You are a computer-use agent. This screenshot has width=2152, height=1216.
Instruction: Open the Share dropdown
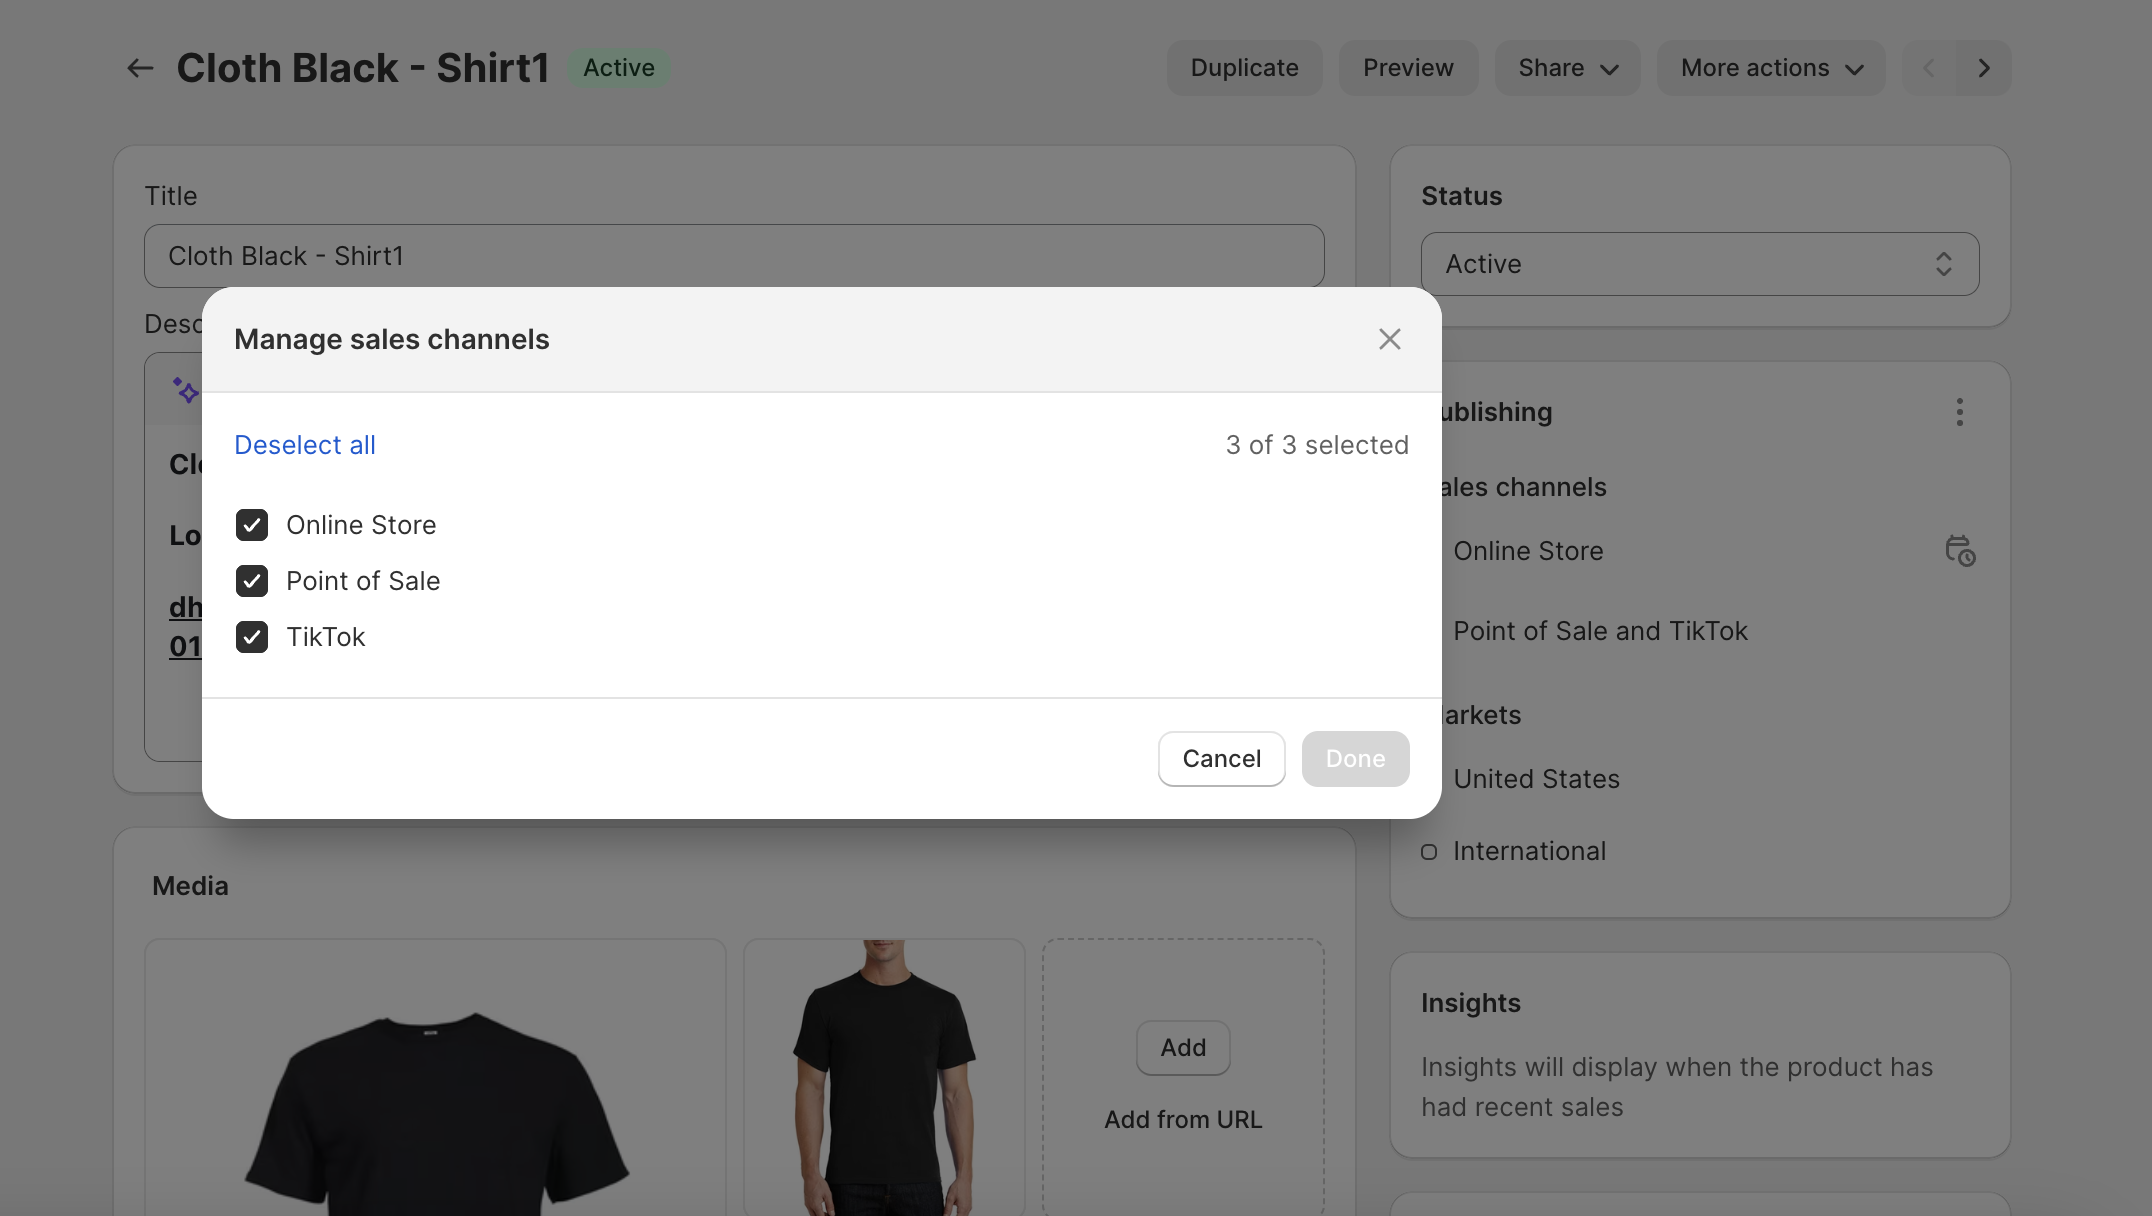[x=1567, y=68]
